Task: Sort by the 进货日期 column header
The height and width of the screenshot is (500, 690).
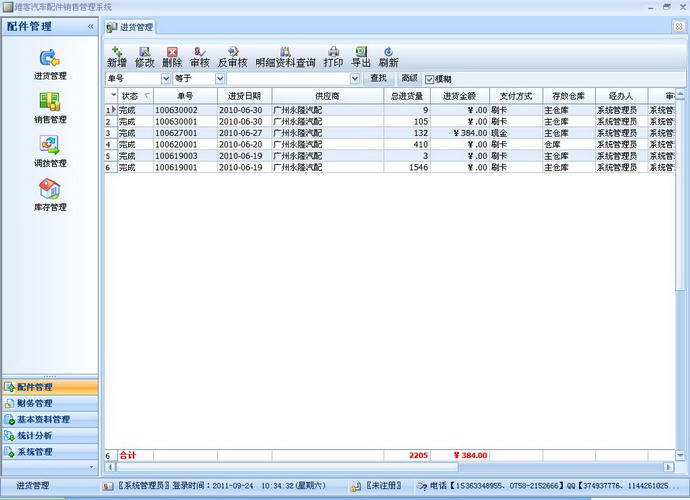Action: pos(245,96)
